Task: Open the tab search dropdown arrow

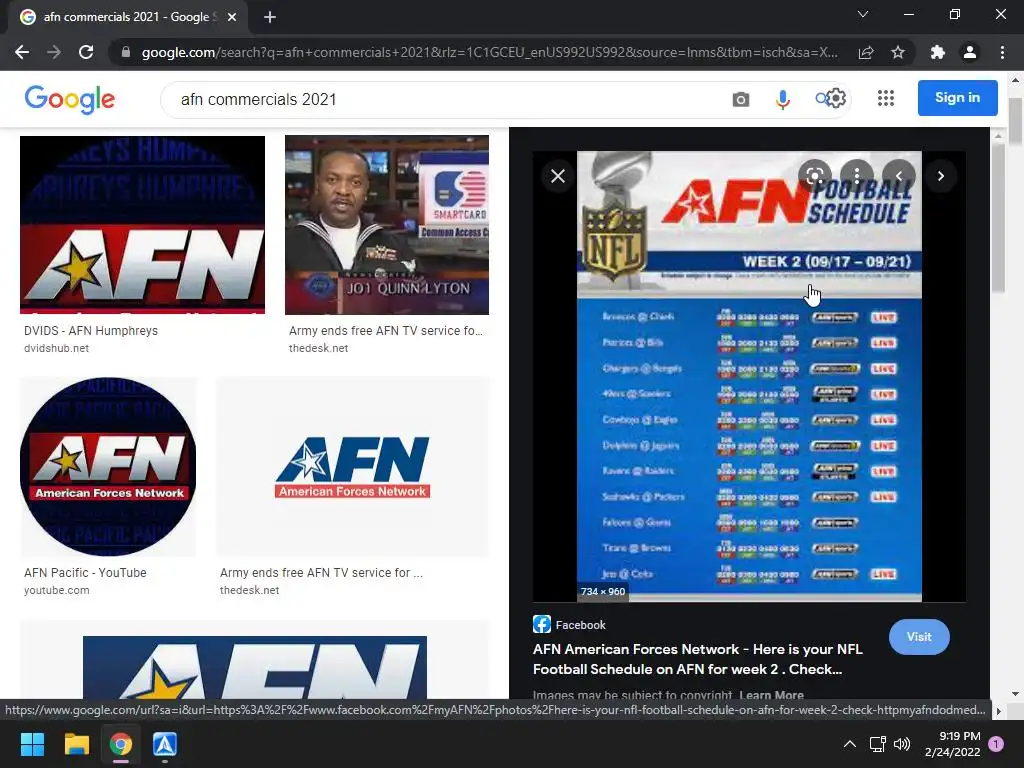Action: 863,14
